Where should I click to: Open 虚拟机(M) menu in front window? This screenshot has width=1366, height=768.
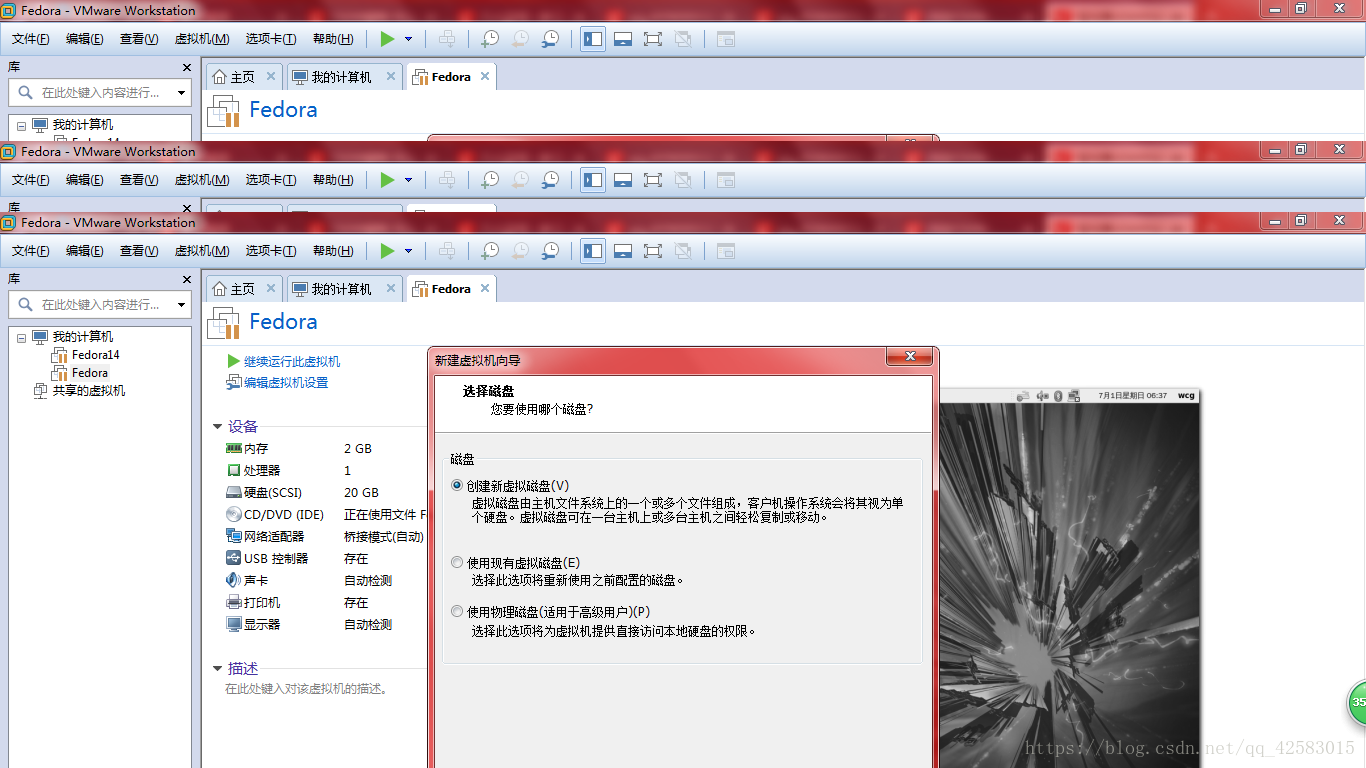[202, 251]
